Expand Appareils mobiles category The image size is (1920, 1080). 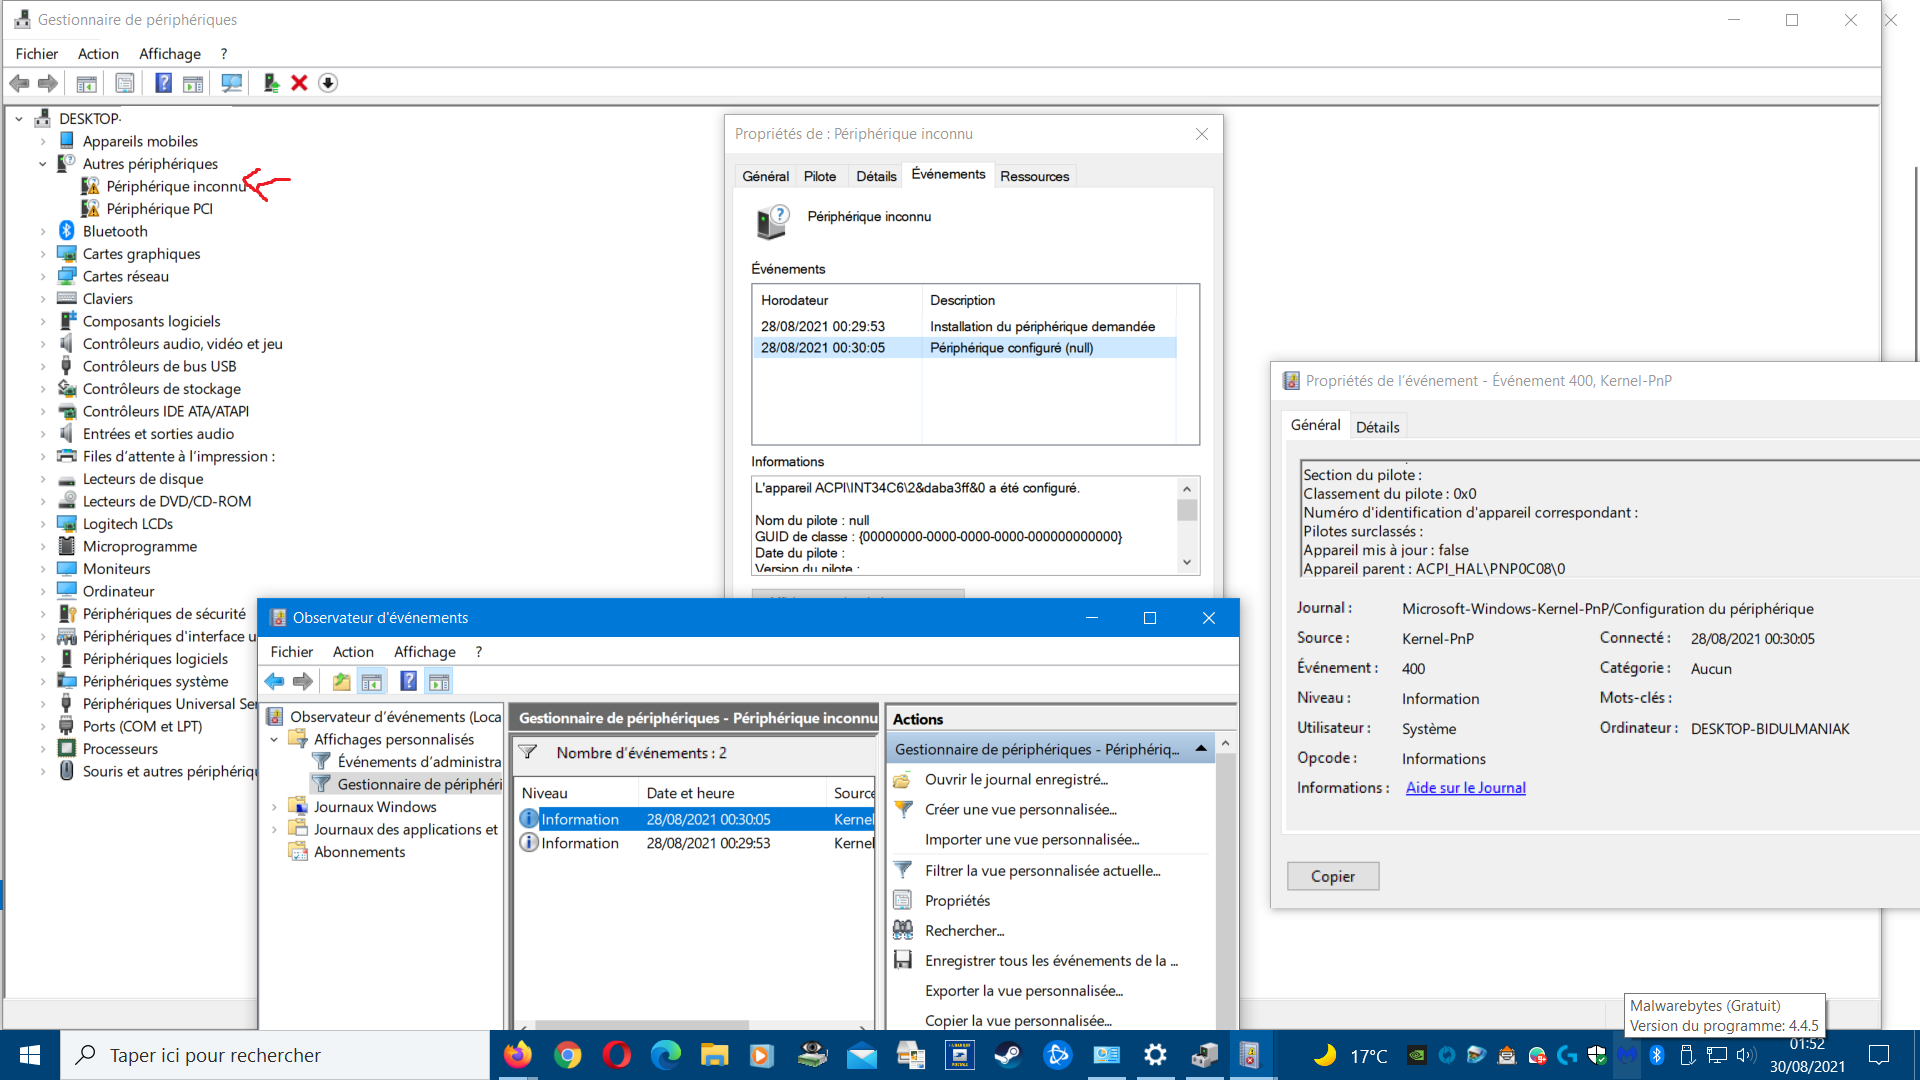43,141
